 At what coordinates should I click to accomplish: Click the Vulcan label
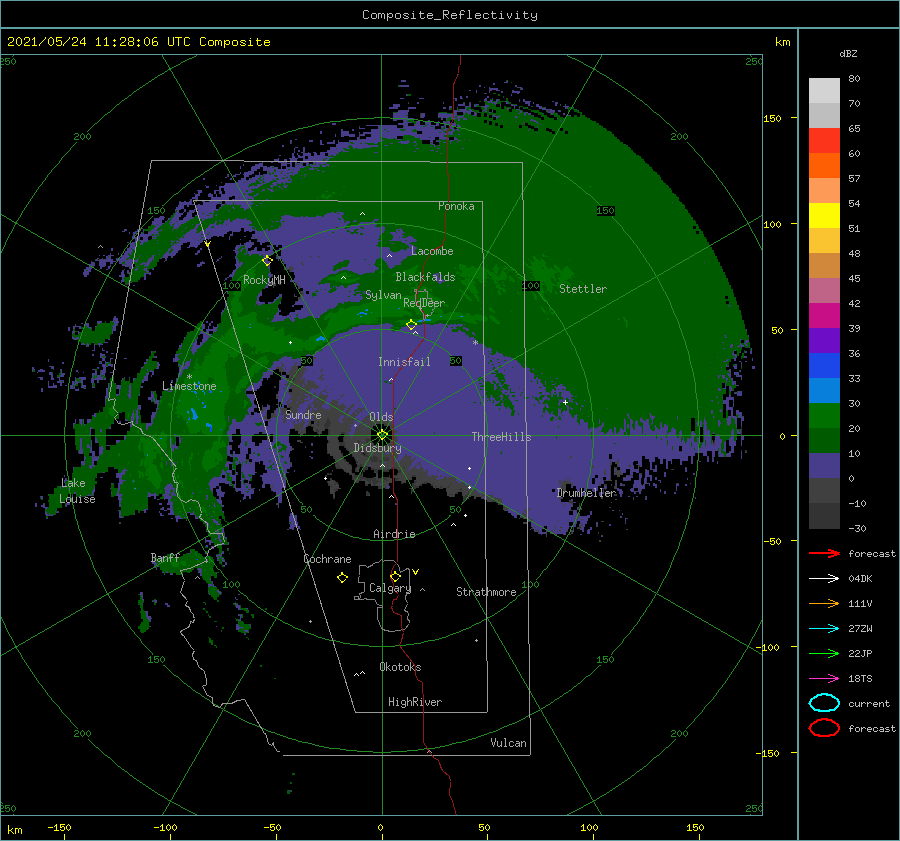(509, 743)
